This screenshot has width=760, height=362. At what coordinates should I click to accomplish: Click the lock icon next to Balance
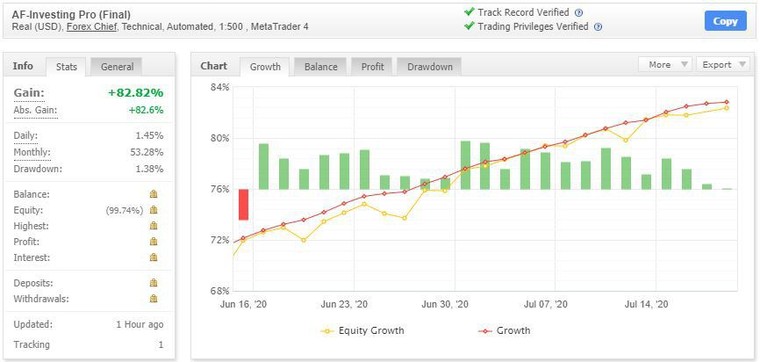tap(154, 194)
